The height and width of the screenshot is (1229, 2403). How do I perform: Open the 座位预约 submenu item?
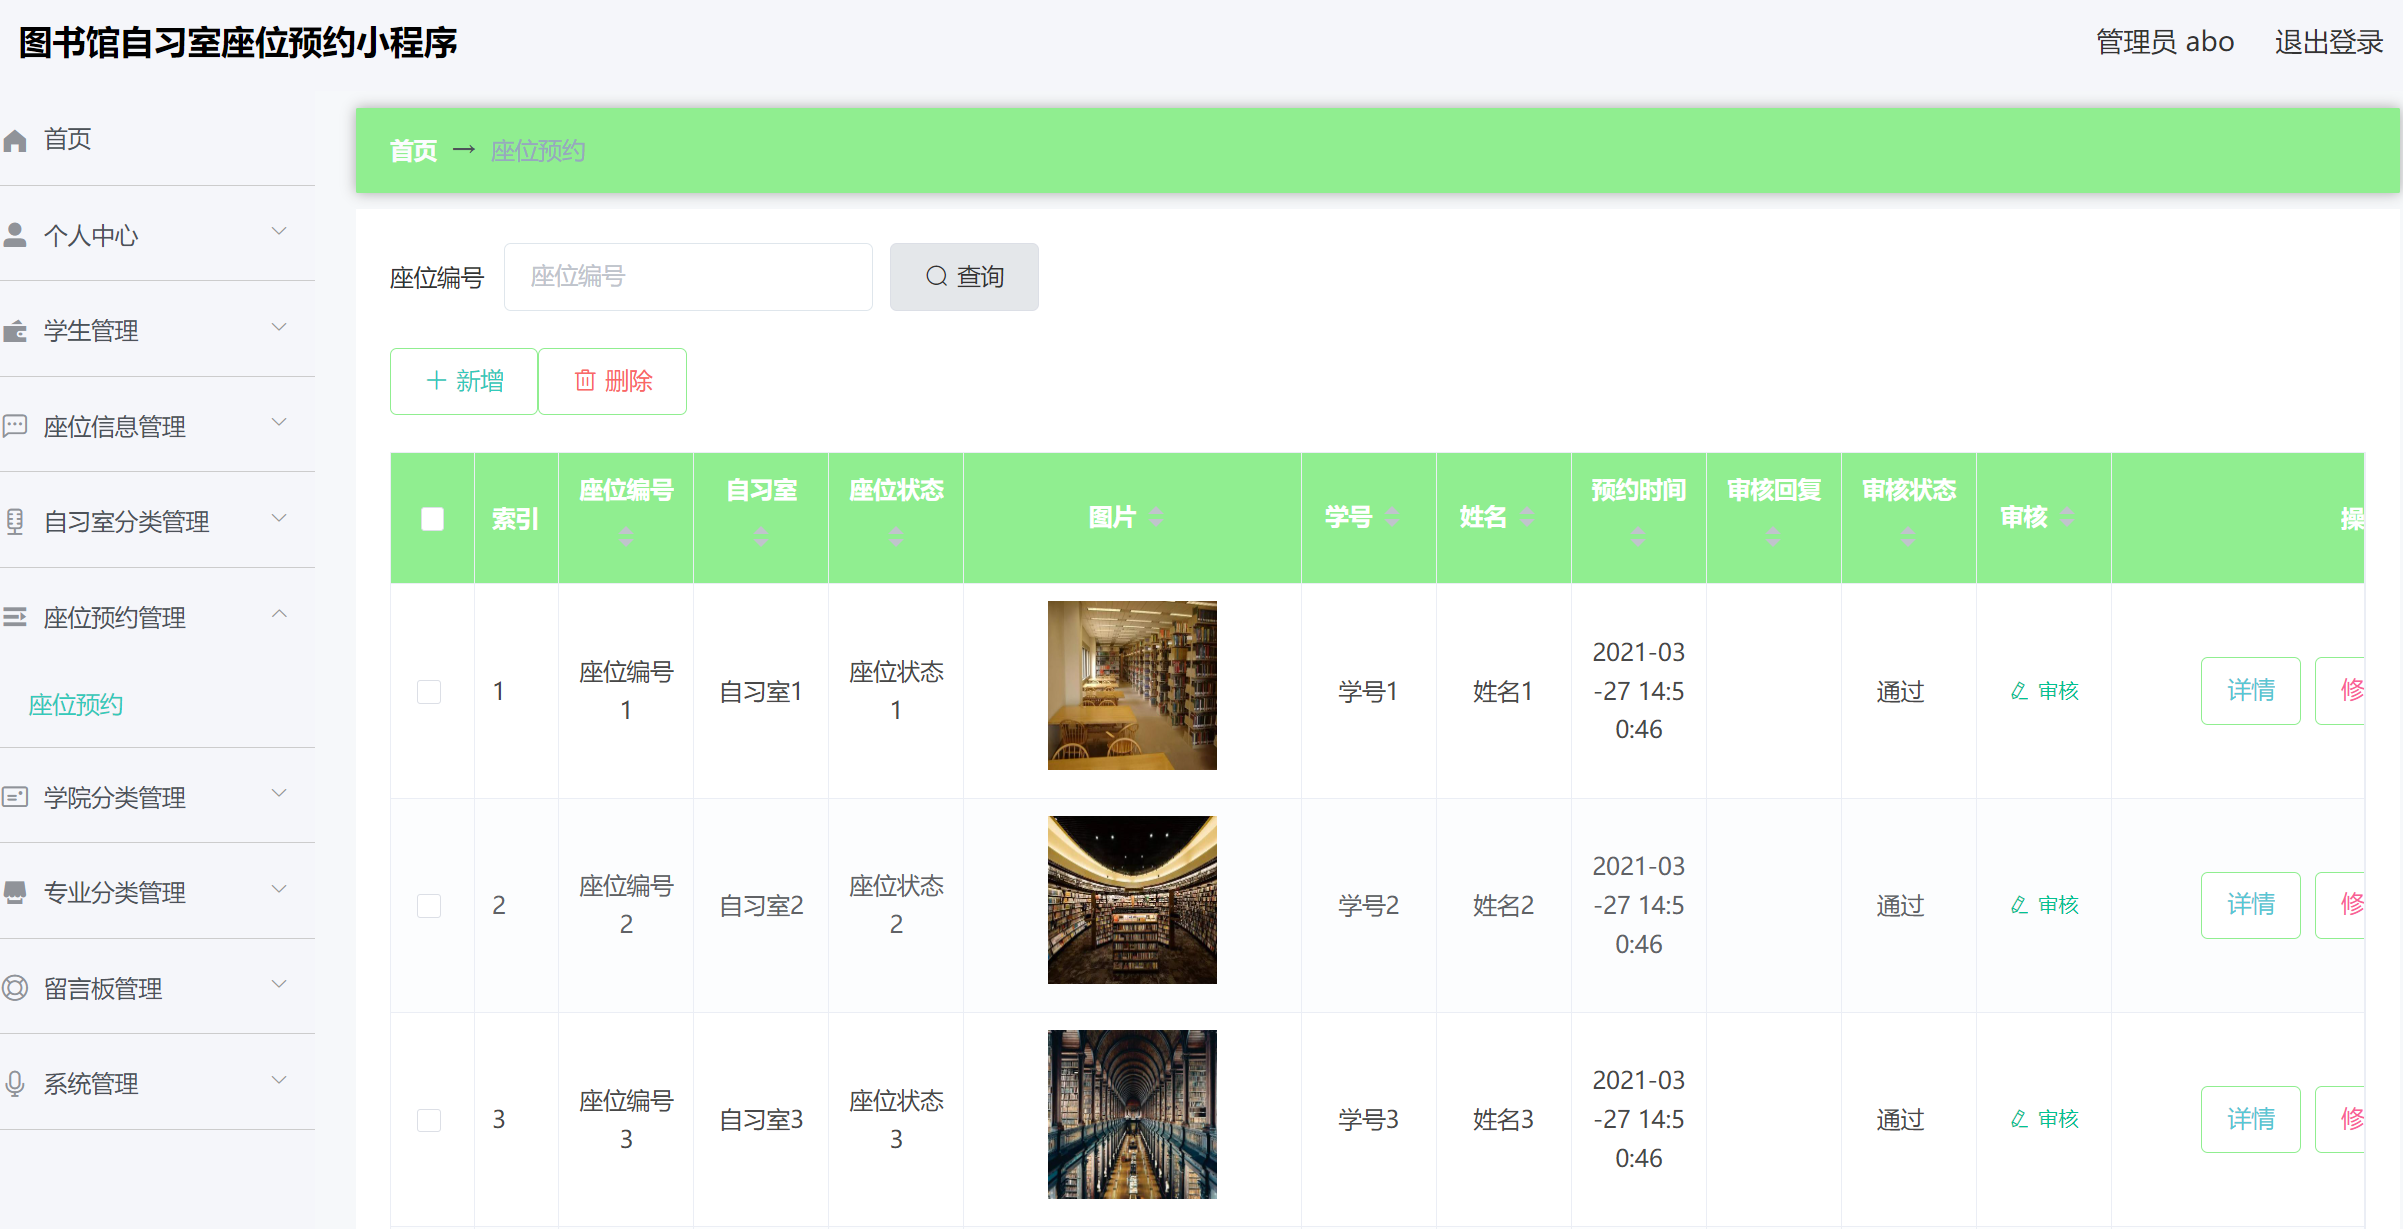coord(76,705)
